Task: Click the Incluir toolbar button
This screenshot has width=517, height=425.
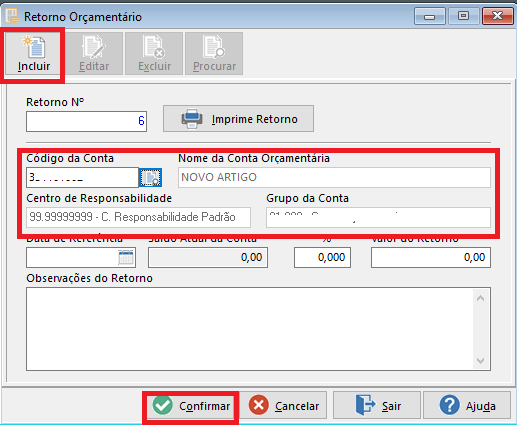Action: coord(33,54)
